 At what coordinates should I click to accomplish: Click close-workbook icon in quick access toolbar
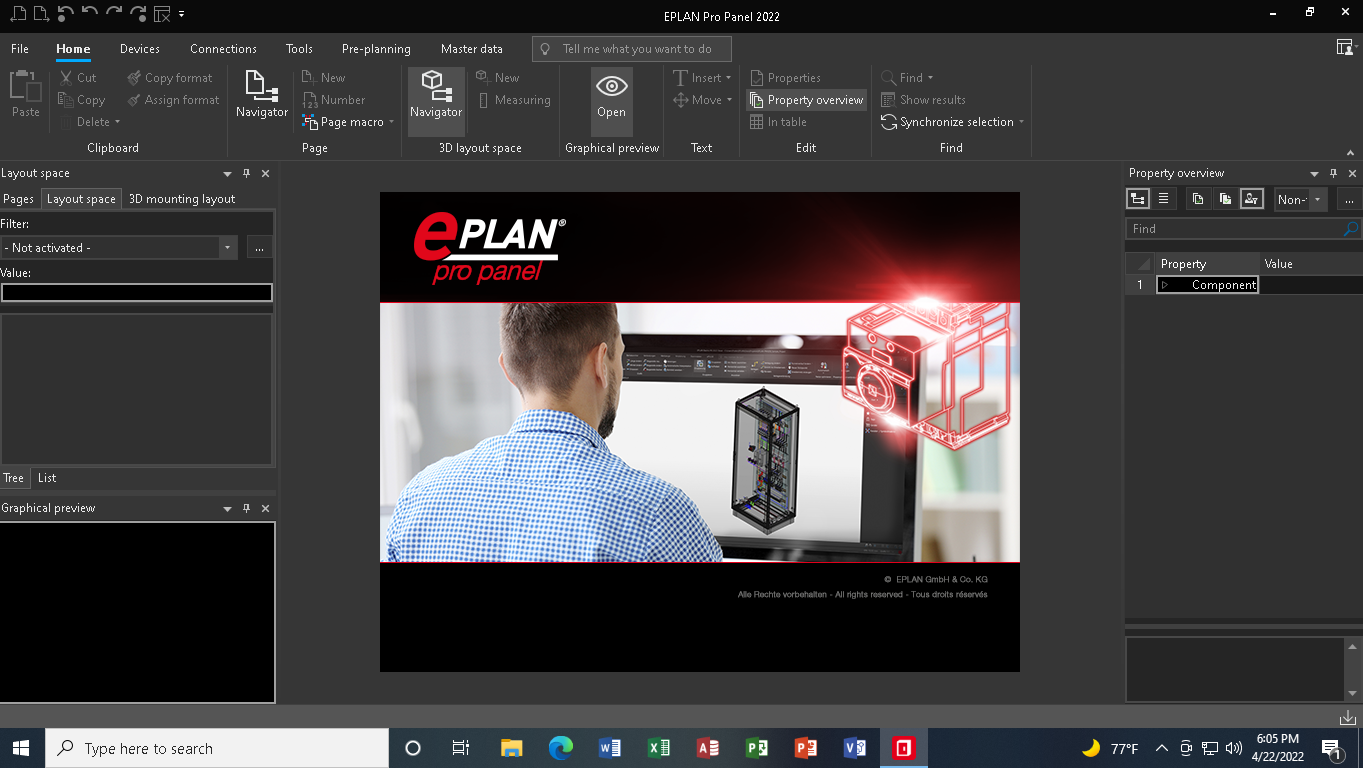click(162, 14)
